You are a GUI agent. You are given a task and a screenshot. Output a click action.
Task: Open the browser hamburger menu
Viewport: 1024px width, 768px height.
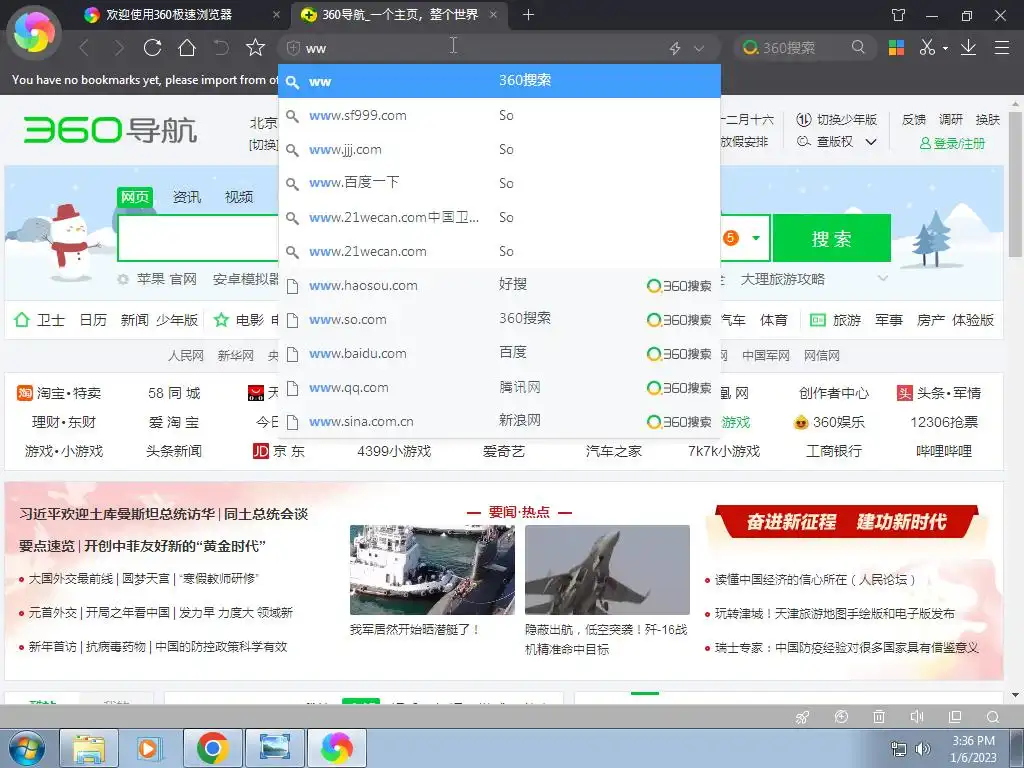click(x=1002, y=48)
